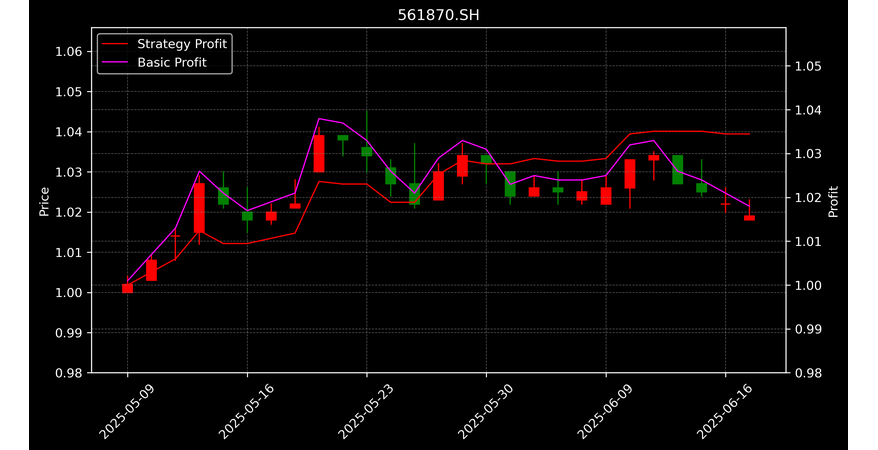Viewport: 878px width, 450px height.
Task: Click the 0.98 tick on the Price axis
Action: pos(69,373)
